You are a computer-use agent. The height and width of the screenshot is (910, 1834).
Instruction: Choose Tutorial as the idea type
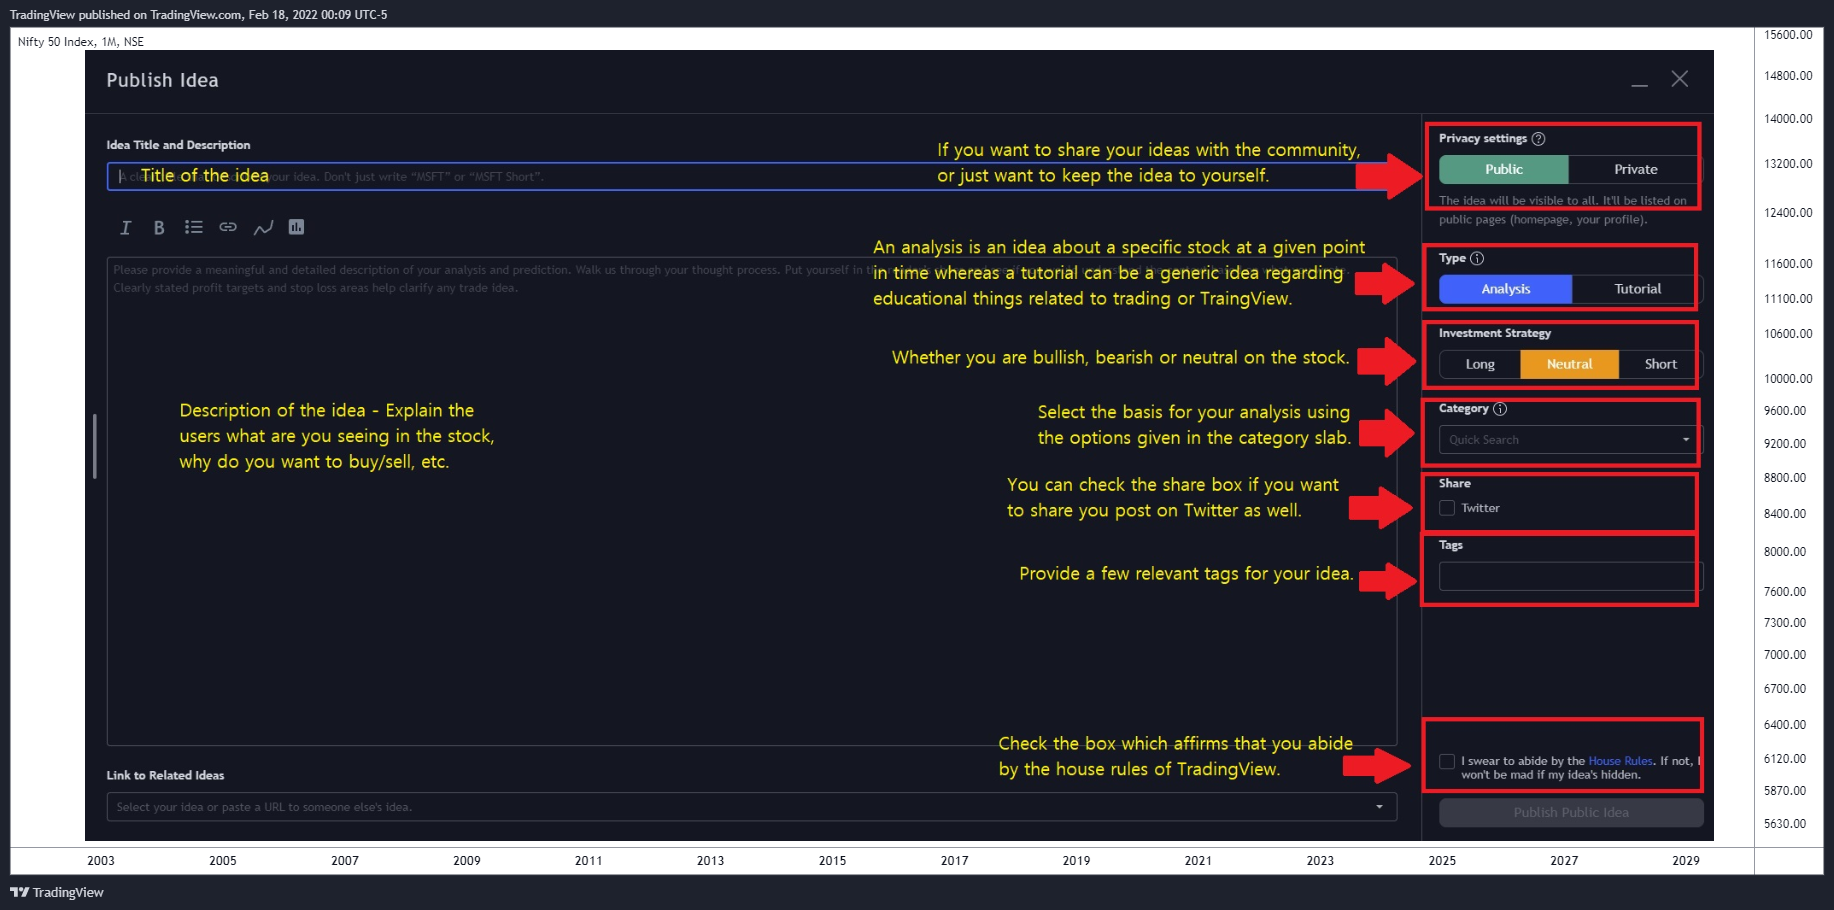(1637, 289)
